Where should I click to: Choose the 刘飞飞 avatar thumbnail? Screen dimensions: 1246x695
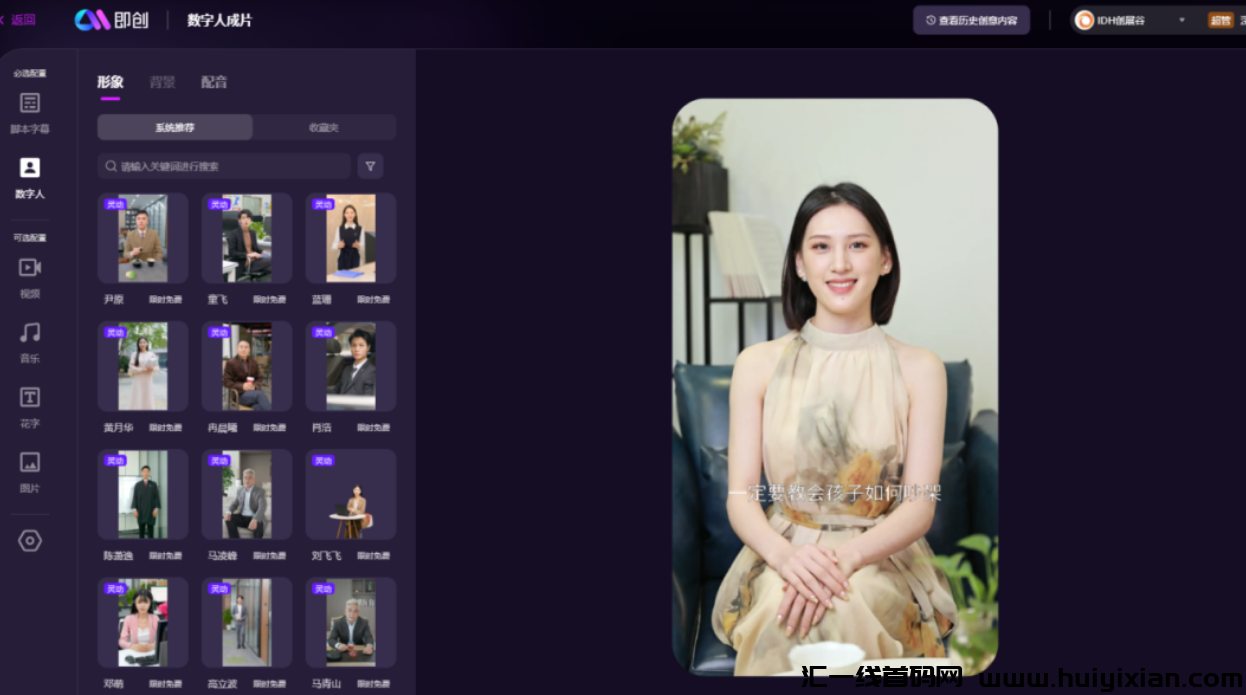351,494
